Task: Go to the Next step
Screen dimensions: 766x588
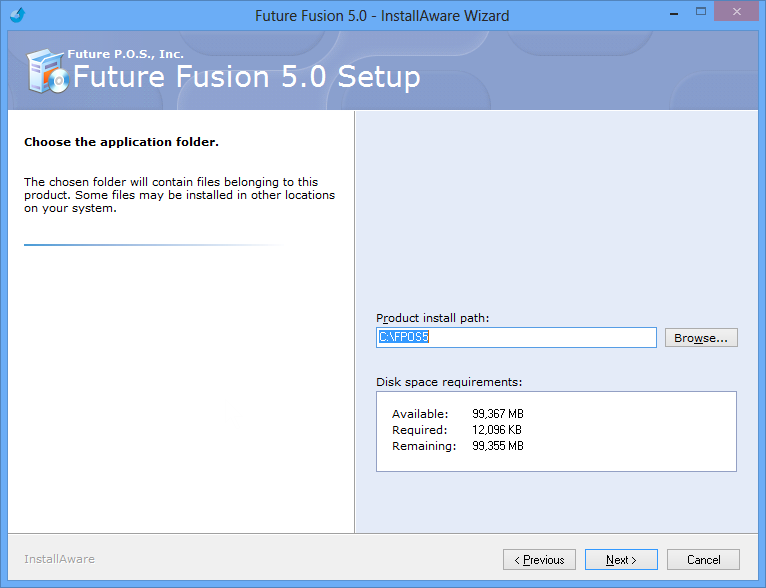Action: click(621, 560)
